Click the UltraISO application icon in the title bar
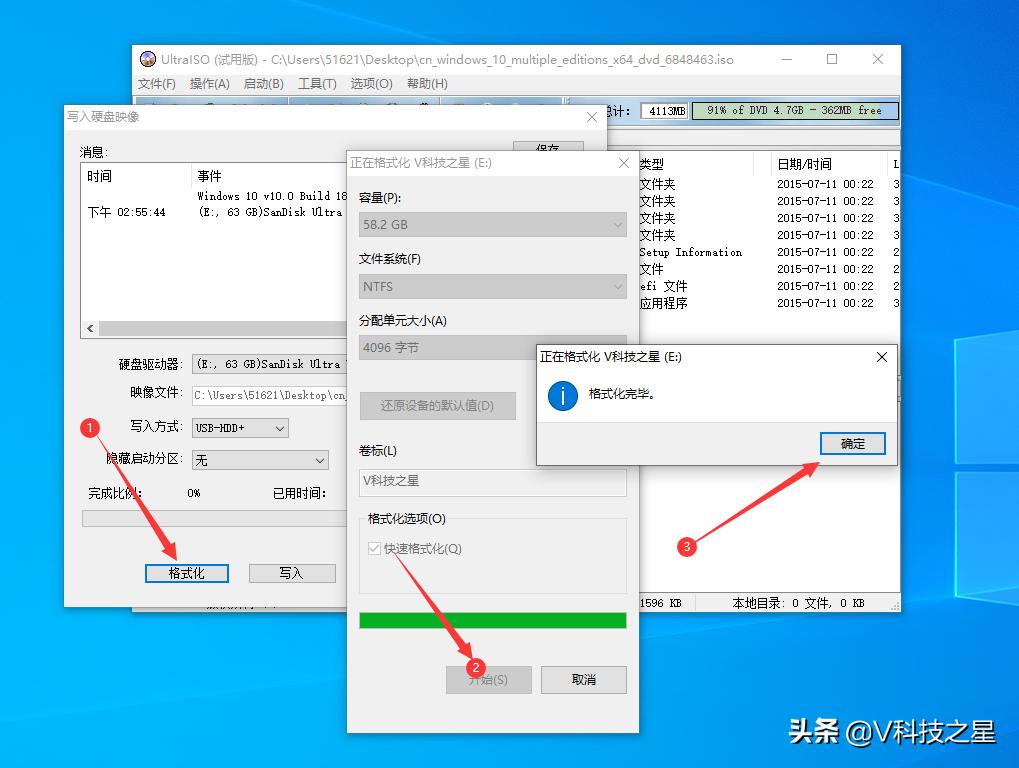Screen dimensions: 1019x768 pos(148,59)
